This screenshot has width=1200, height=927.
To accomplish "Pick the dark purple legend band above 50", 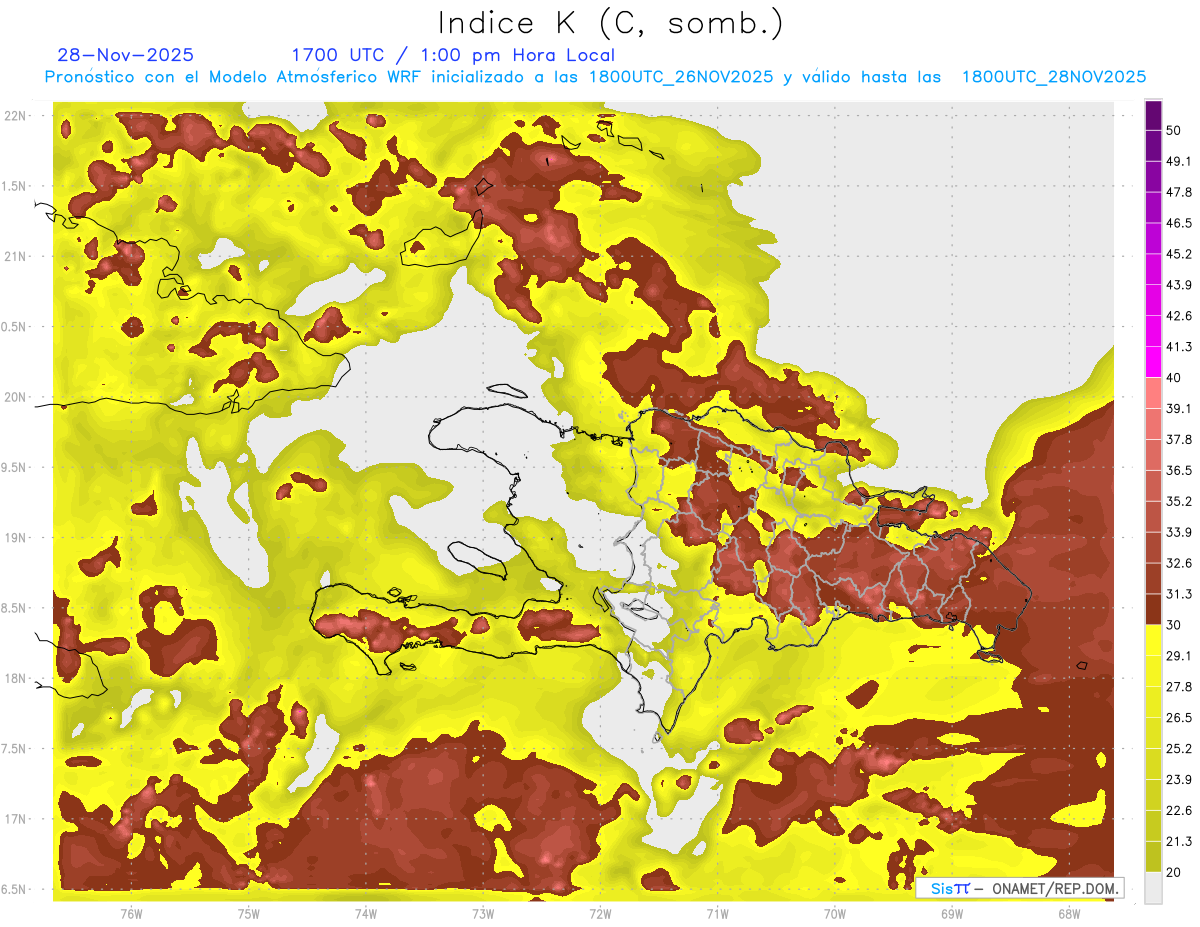I will (1153, 116).
